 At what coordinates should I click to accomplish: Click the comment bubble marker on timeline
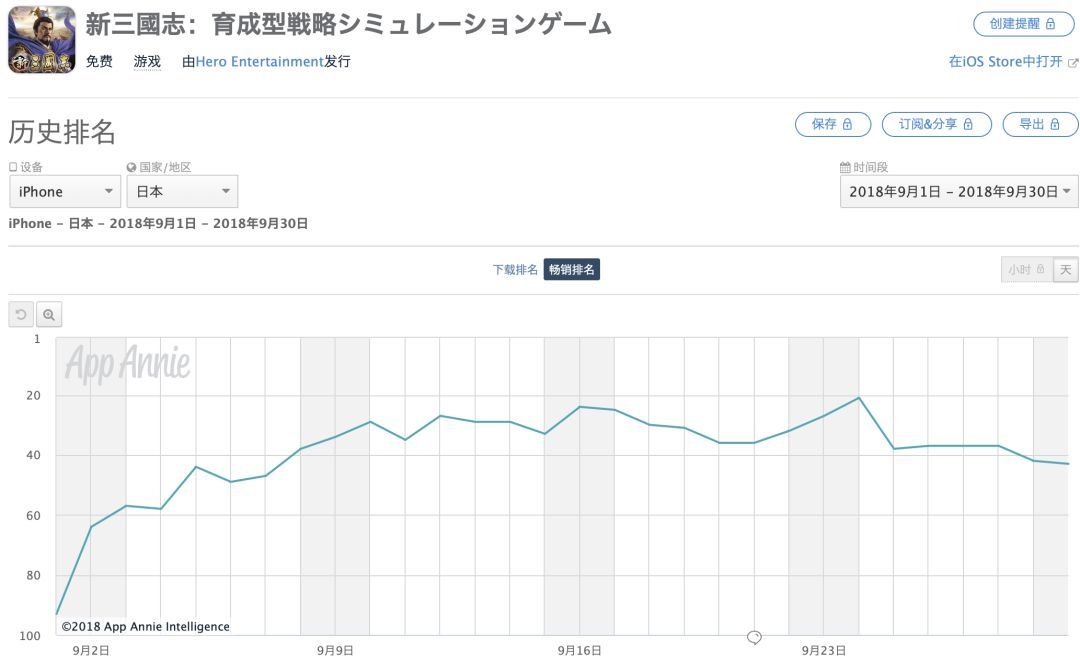(x=755, y=637)
